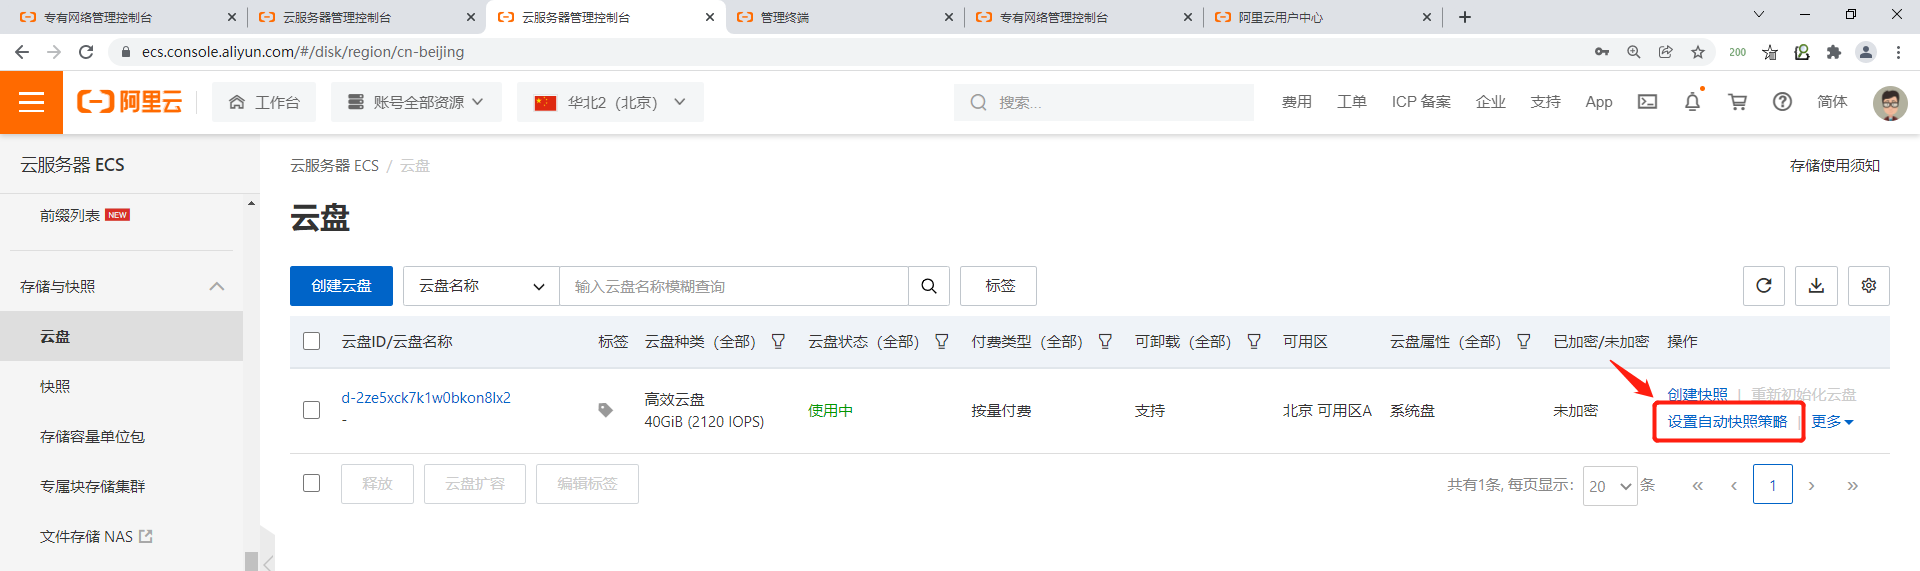Go to the first results page

click(1697, 486)
